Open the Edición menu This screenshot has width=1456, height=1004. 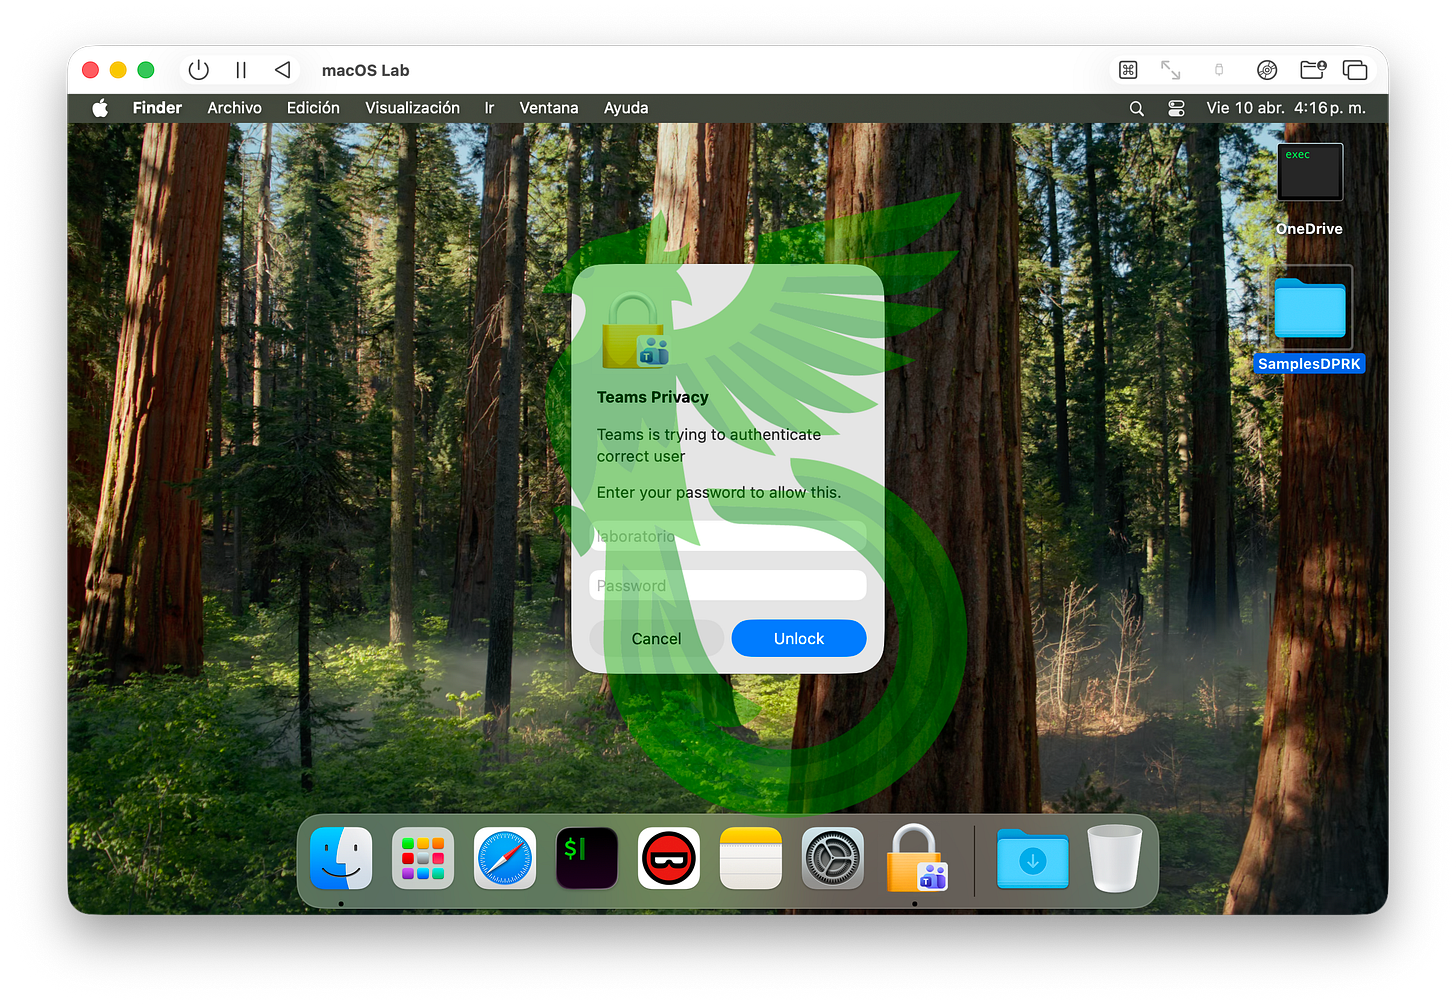[x=313, y=108]
